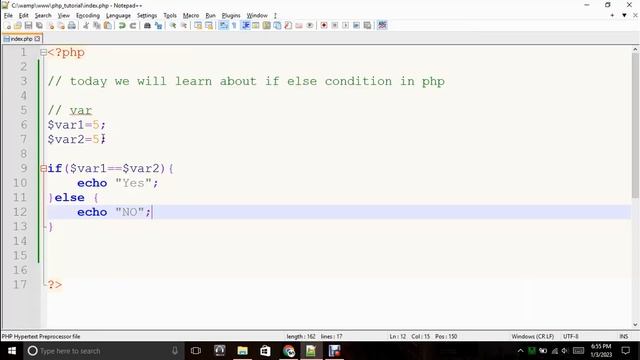The height and width of the screenshot is (360, 640).
Task: Toggle Word Wrap in the toolbar
Action: [223, 26]
